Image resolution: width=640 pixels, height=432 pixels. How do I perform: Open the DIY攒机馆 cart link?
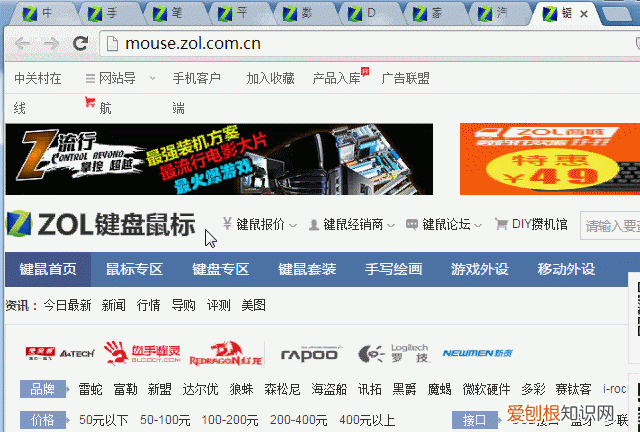[531, 224]
